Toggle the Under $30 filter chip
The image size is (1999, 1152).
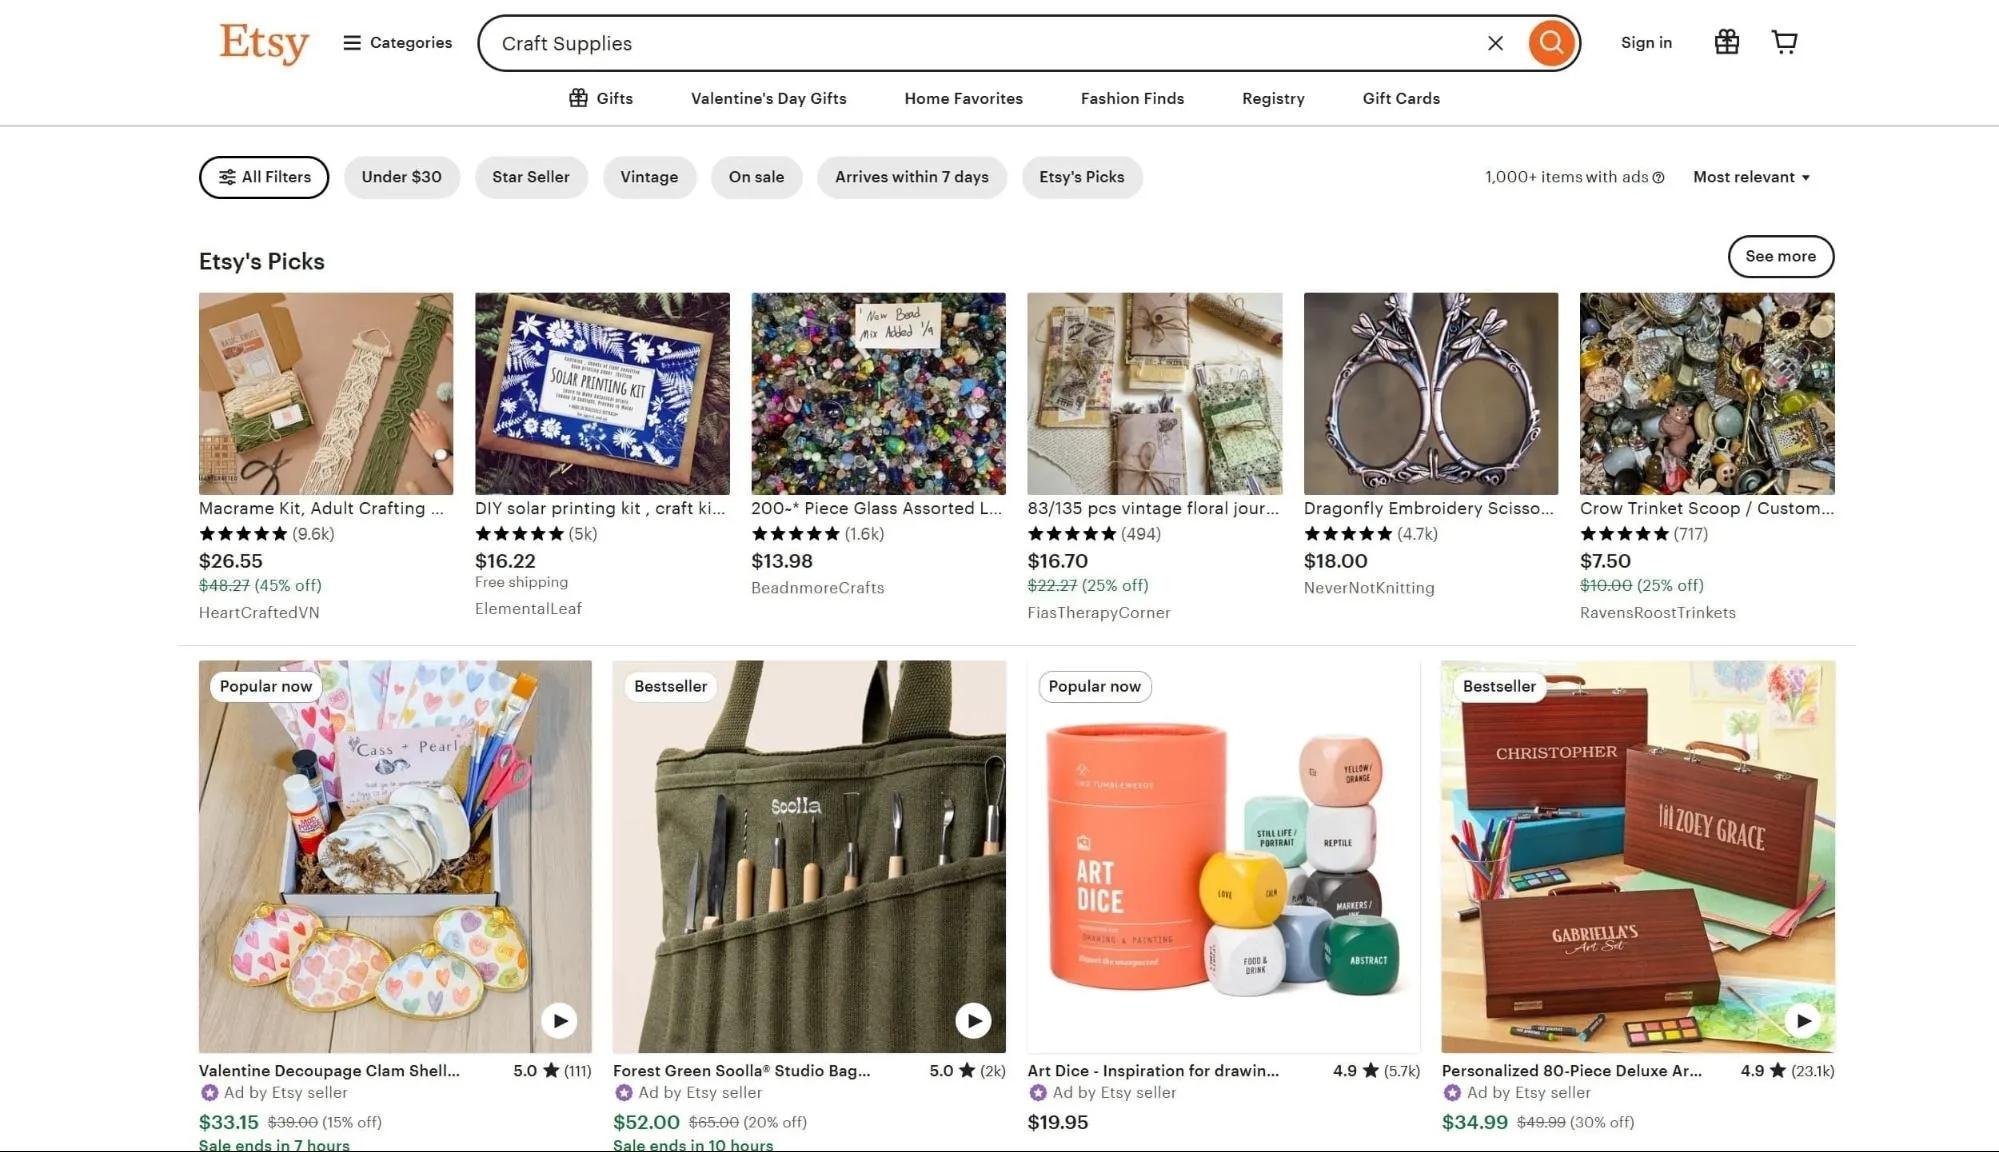pyautogui.click(x=401, y=177)
